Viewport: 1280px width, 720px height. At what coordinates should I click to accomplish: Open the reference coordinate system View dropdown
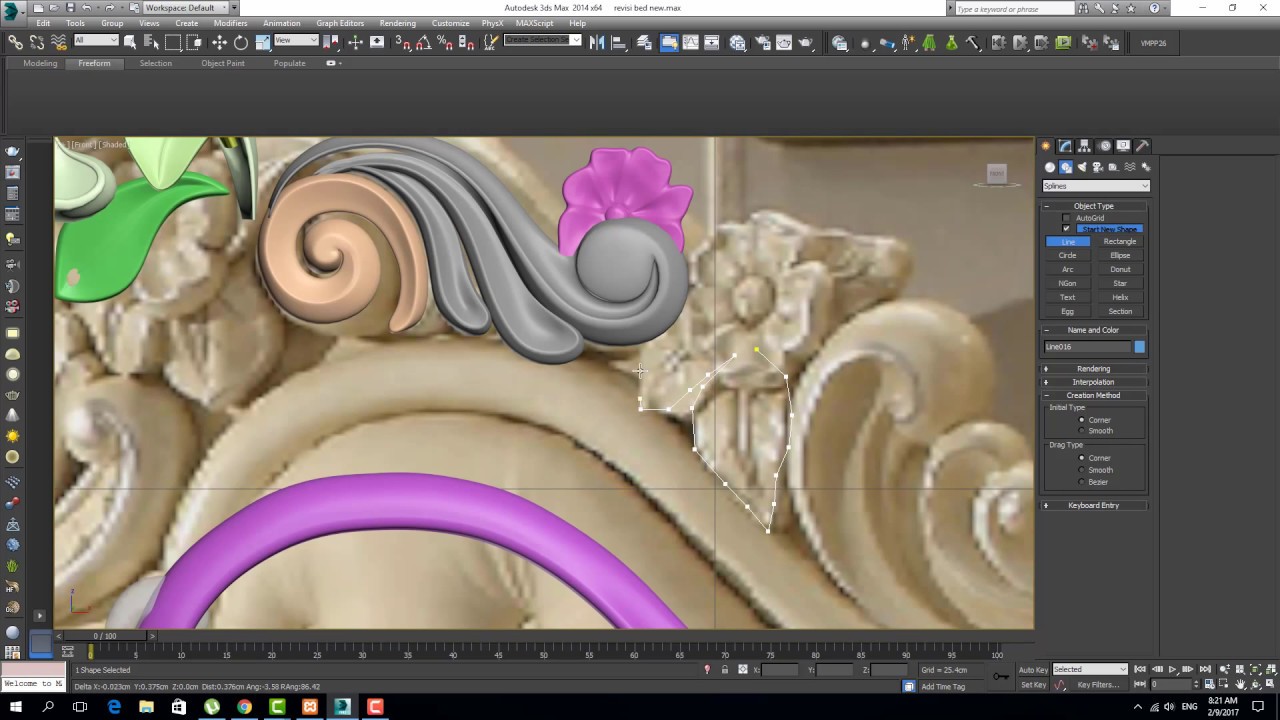click(x=296, y=41)
